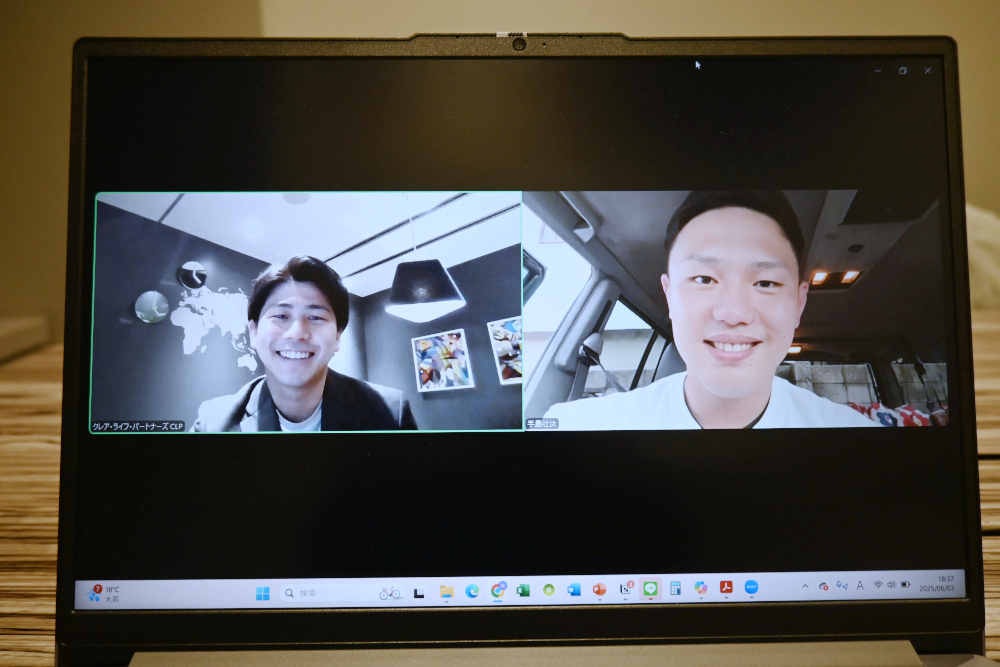Click the Windows Start button
This screenshot has width=1000, height=667.
pos(262,593)
